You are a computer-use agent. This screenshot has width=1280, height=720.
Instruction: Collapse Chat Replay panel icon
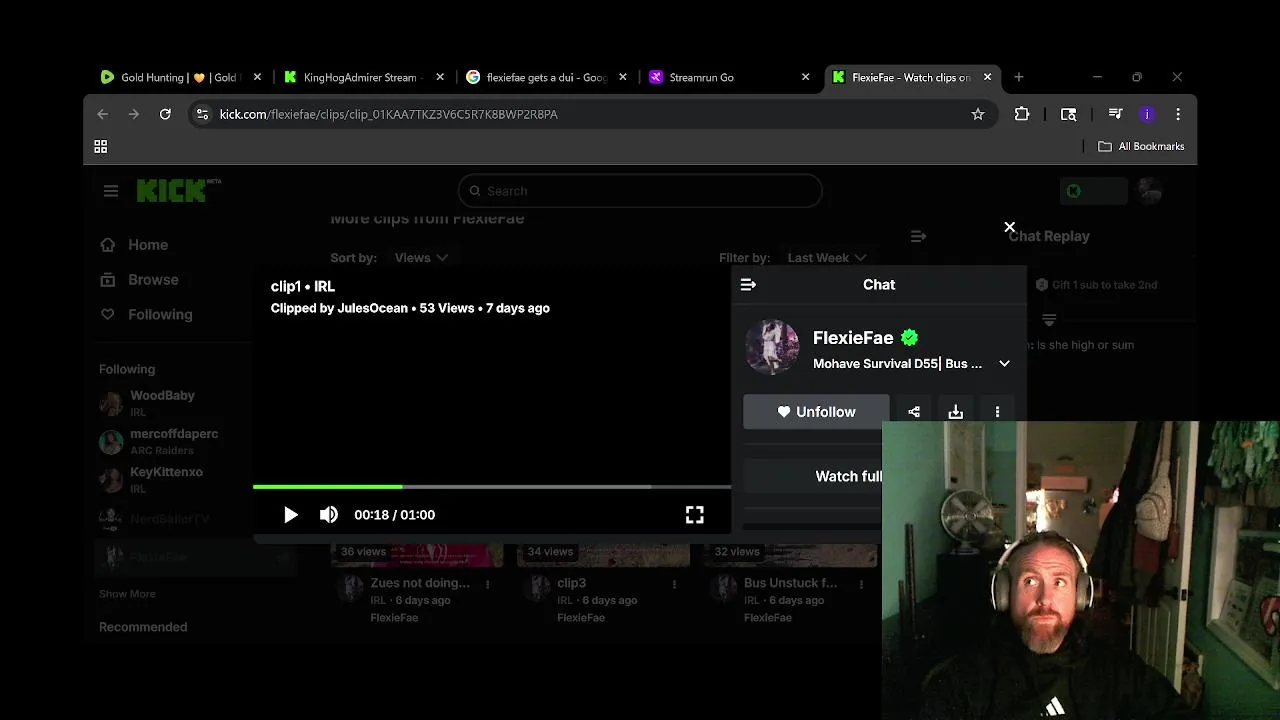[x=918, y=237]
